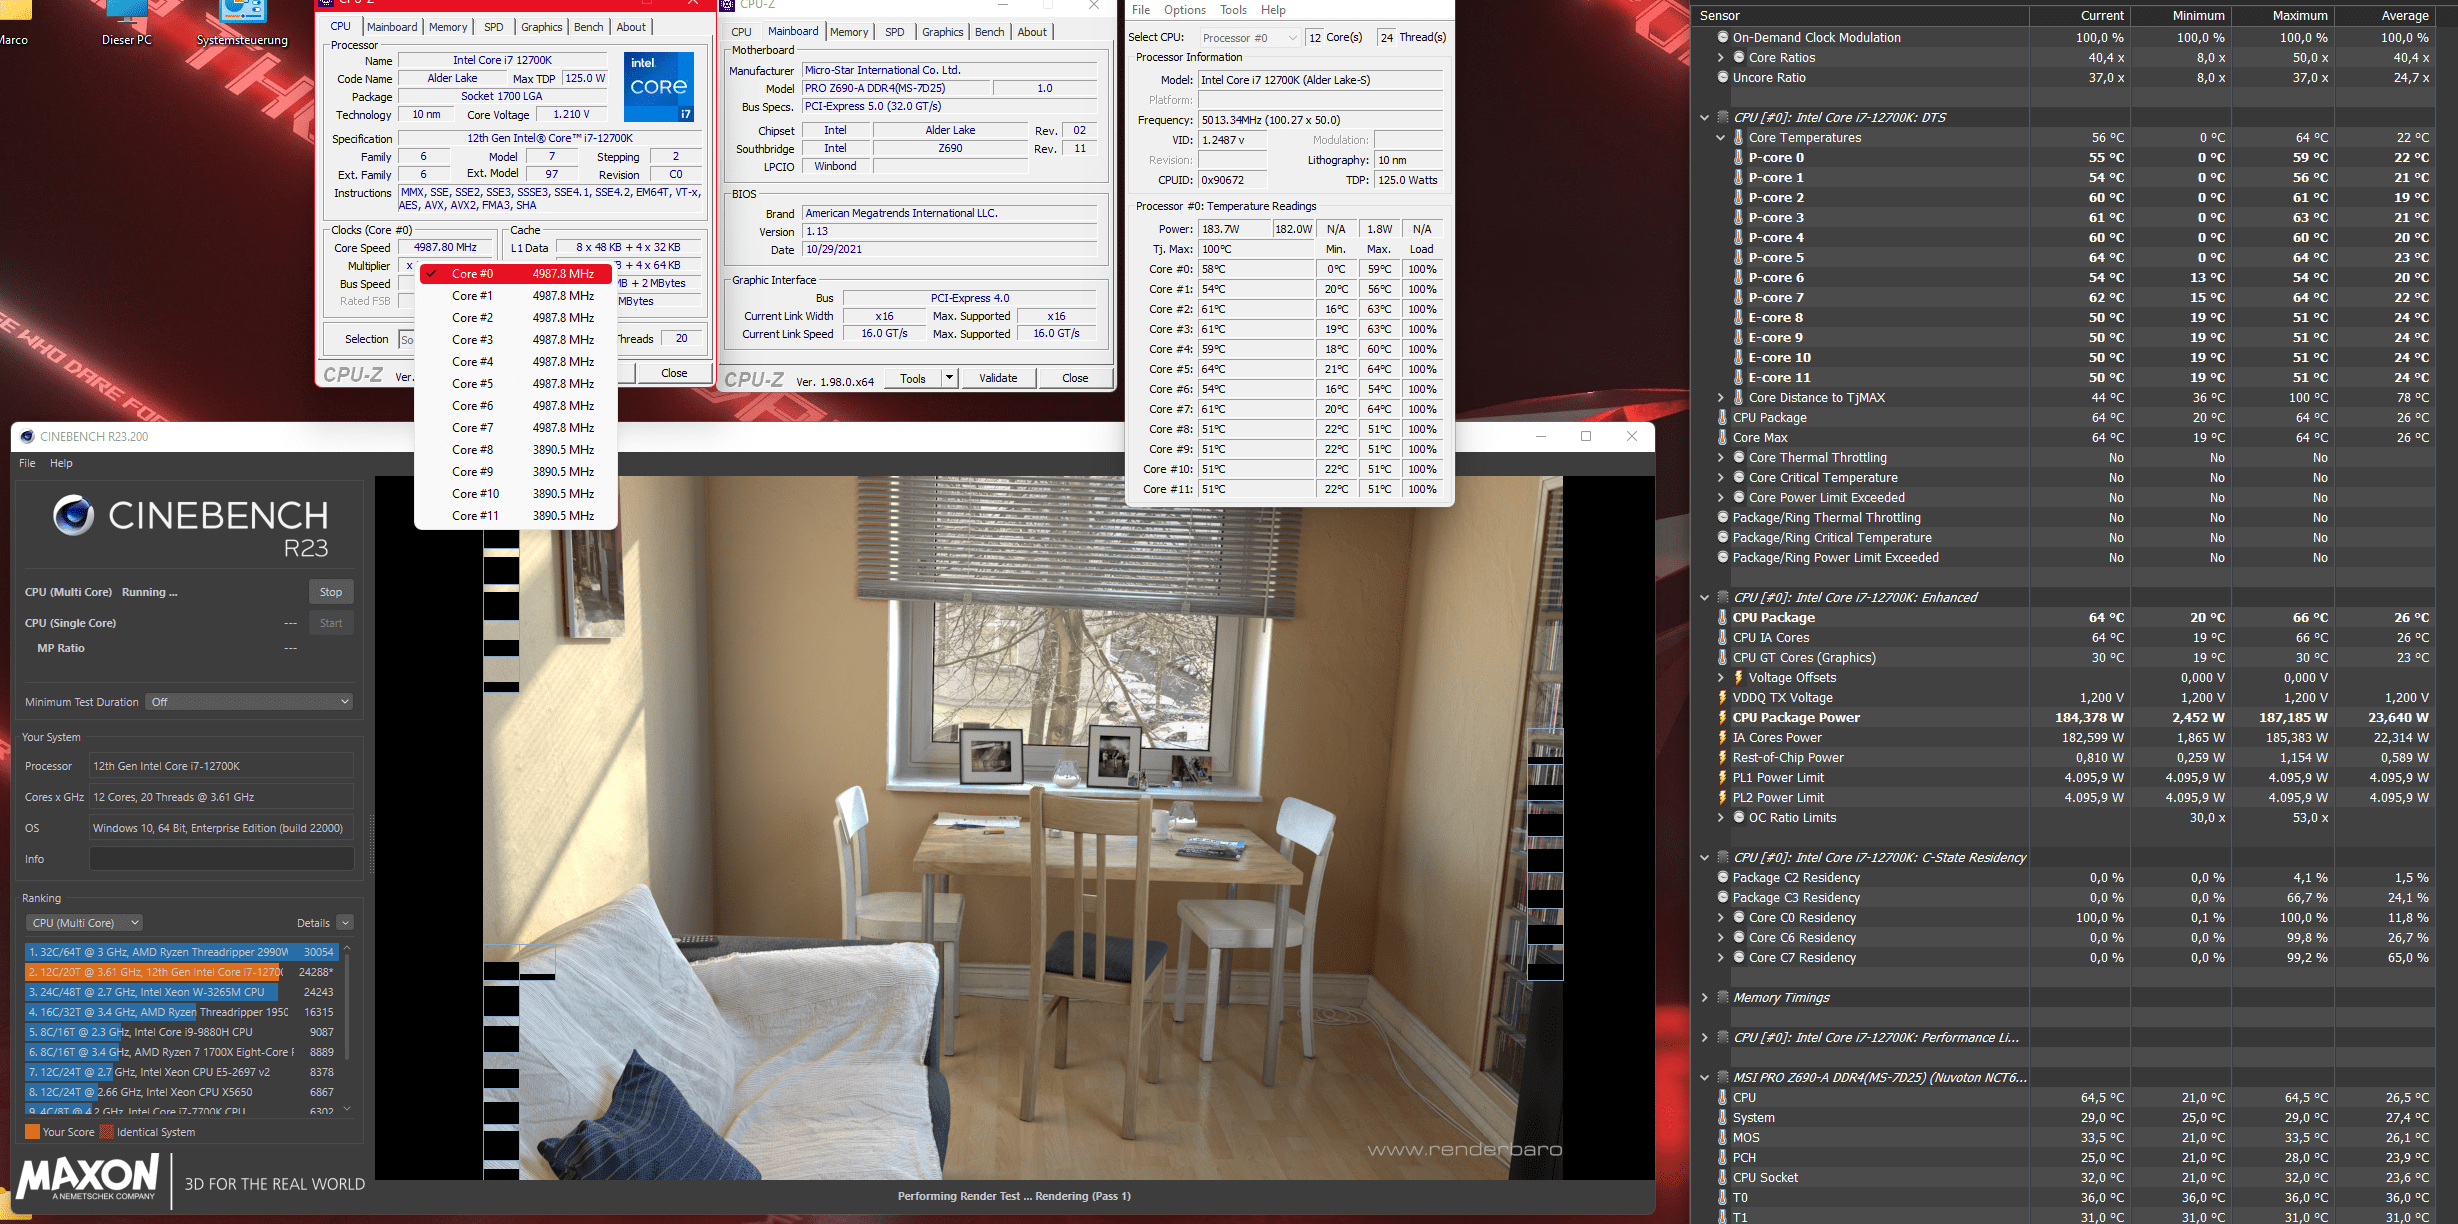This screenshot has width=2458, height=1224.
Task: Open the CPU-Z Tools dropdown arrow
Action: (949, 378)
